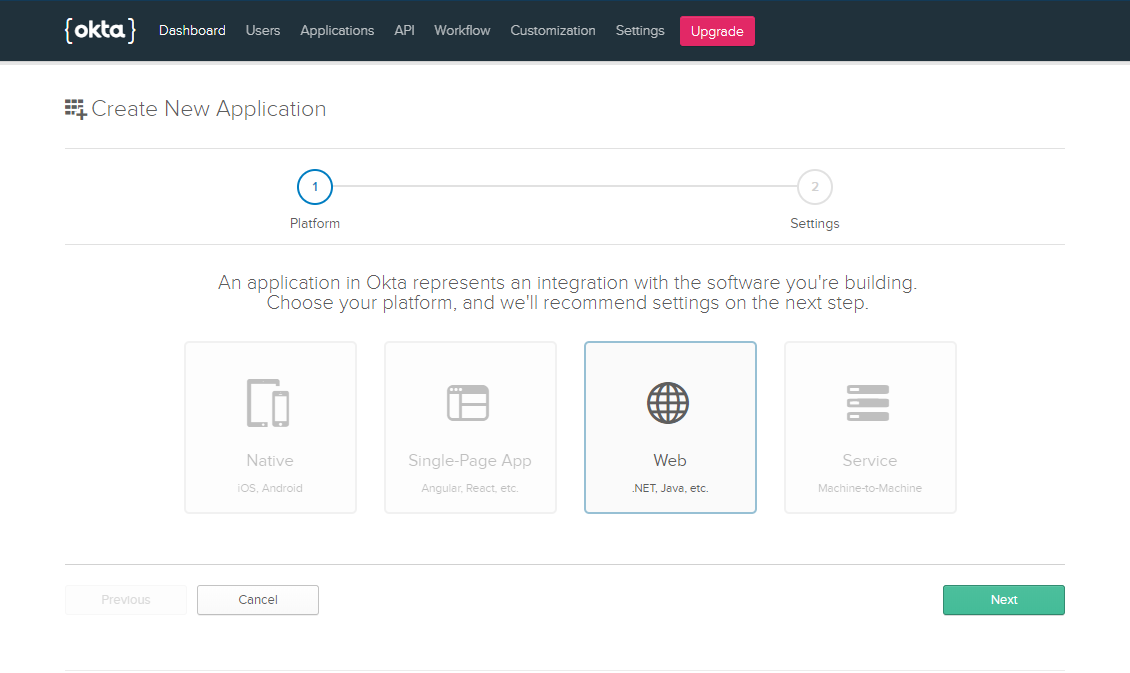Click the okta logo
The image size is (1130, 673).
[100, 30]
